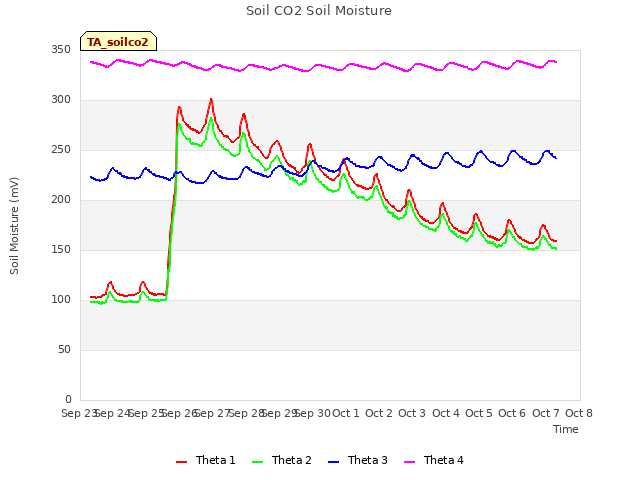This screenshot has width=640, height=480.
Task: Click the red Theta 1 peak near 300
Action: tap(211, 99)
